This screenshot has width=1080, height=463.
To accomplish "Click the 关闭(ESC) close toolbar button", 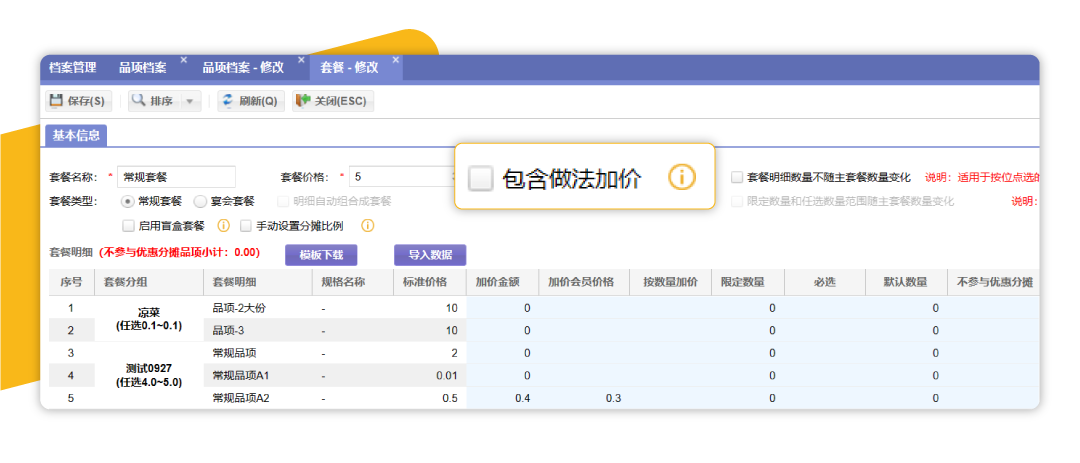I will pos(333,101).
